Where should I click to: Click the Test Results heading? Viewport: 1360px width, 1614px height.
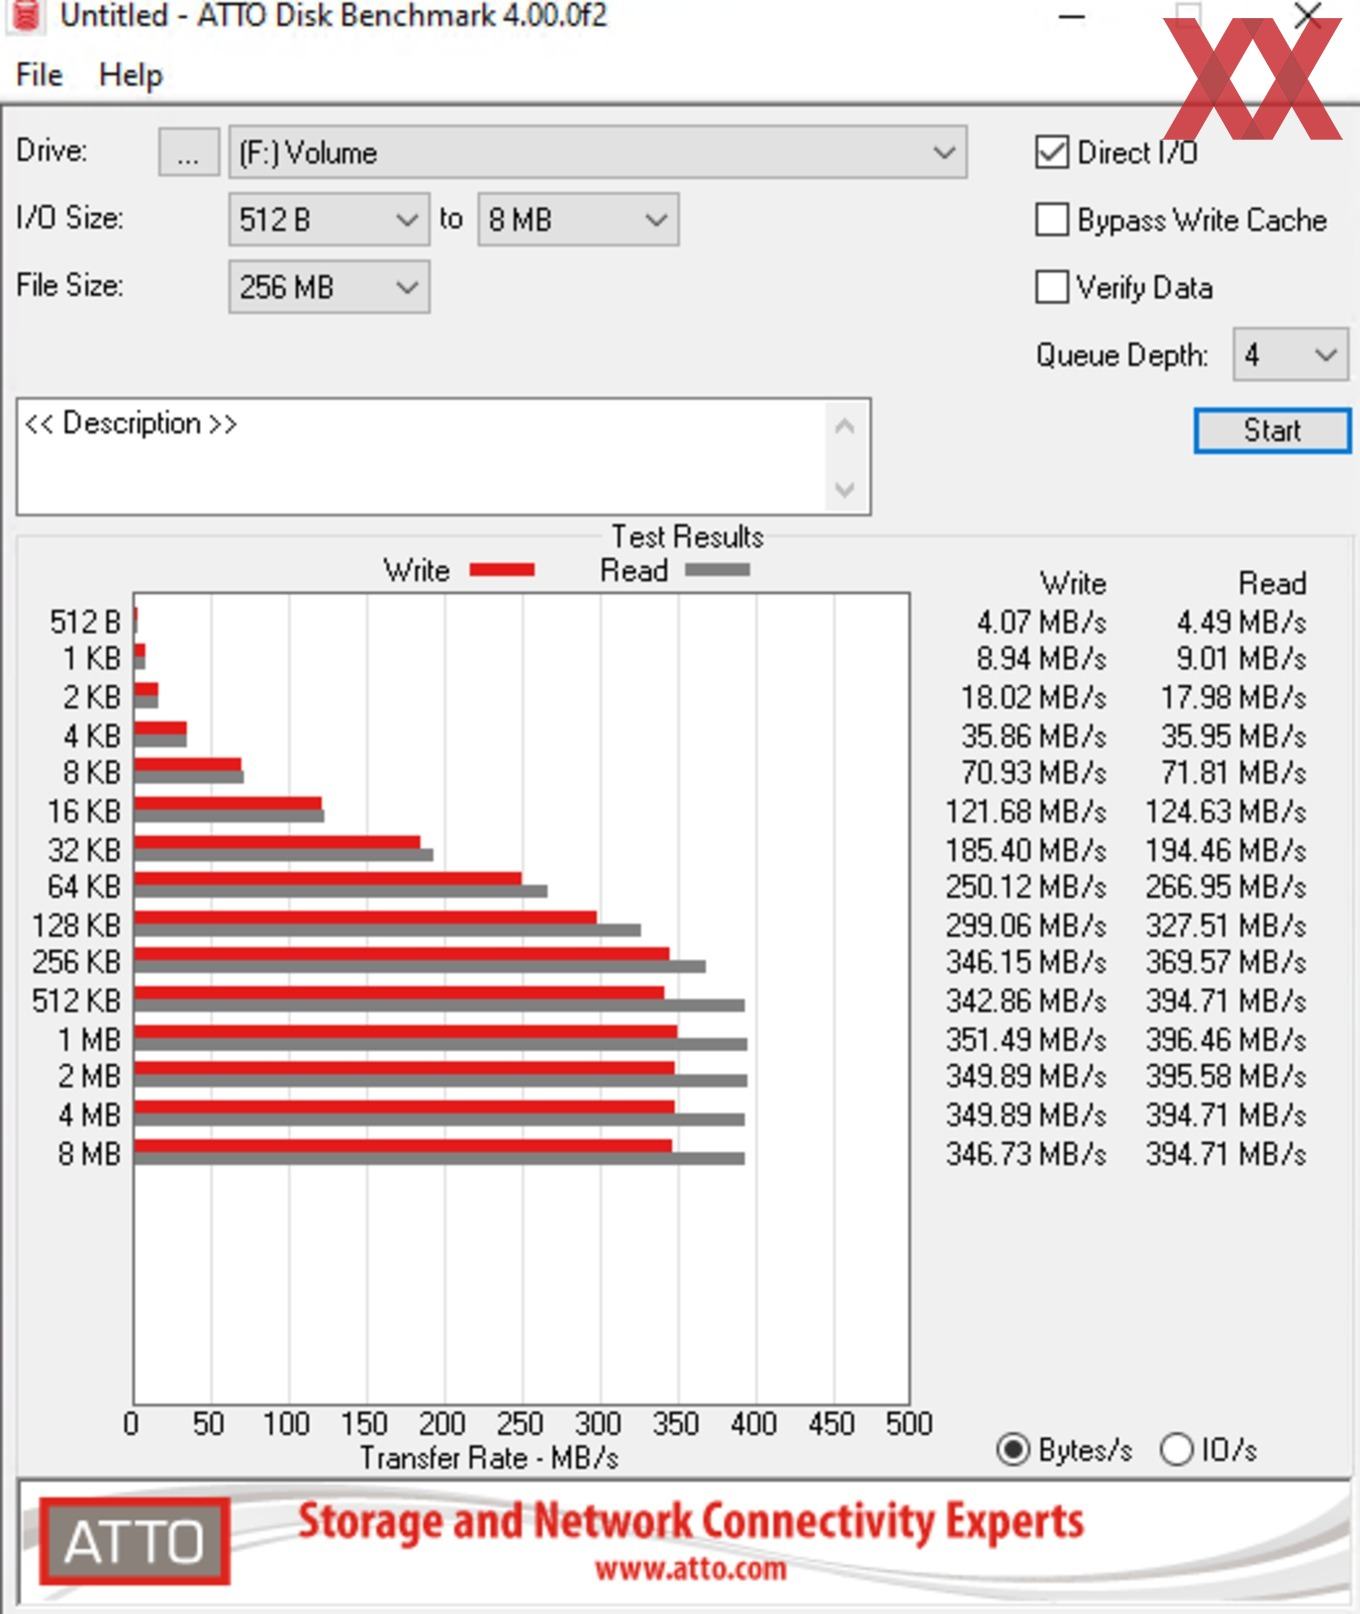[687, 537]
